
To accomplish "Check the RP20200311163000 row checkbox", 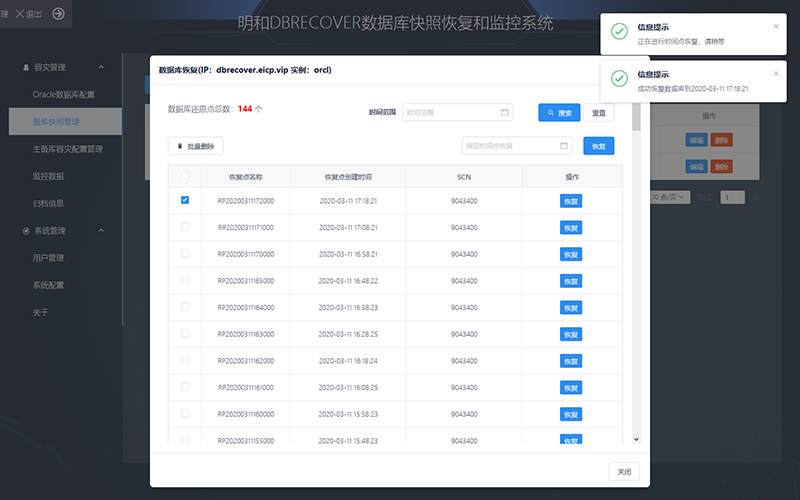I will point(185,333).
